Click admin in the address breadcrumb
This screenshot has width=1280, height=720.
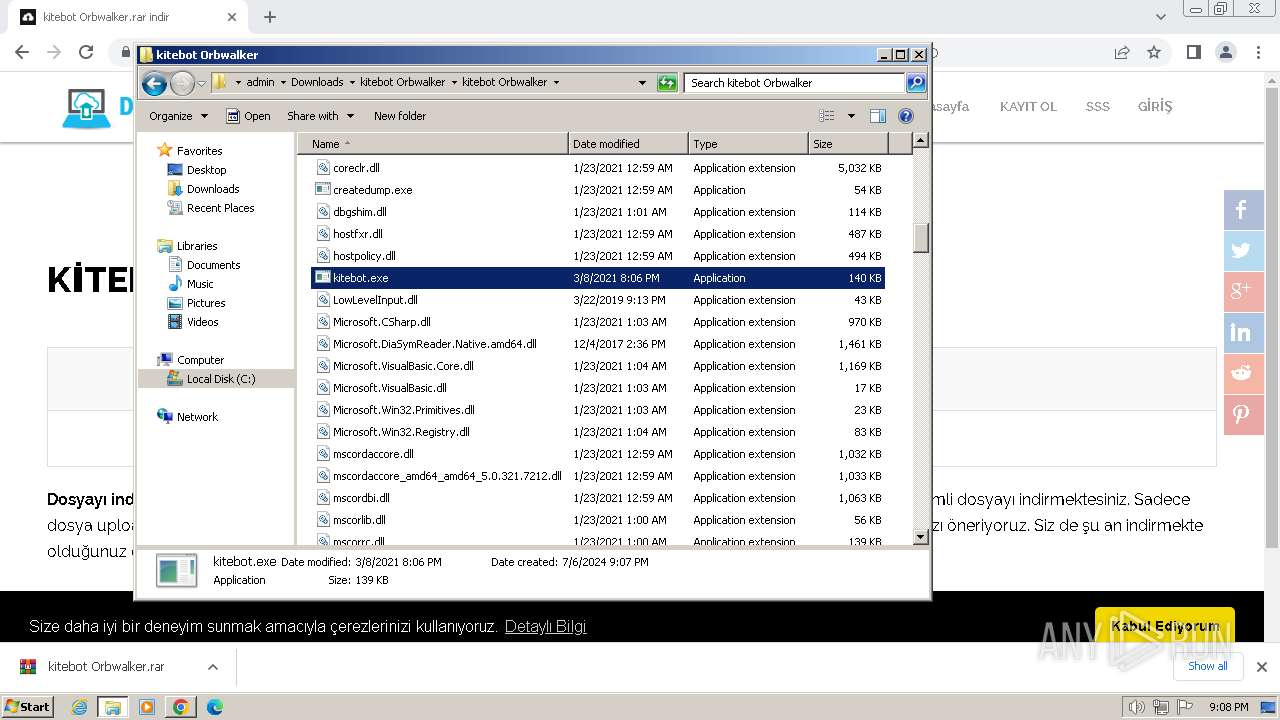[x=260, y=82]
